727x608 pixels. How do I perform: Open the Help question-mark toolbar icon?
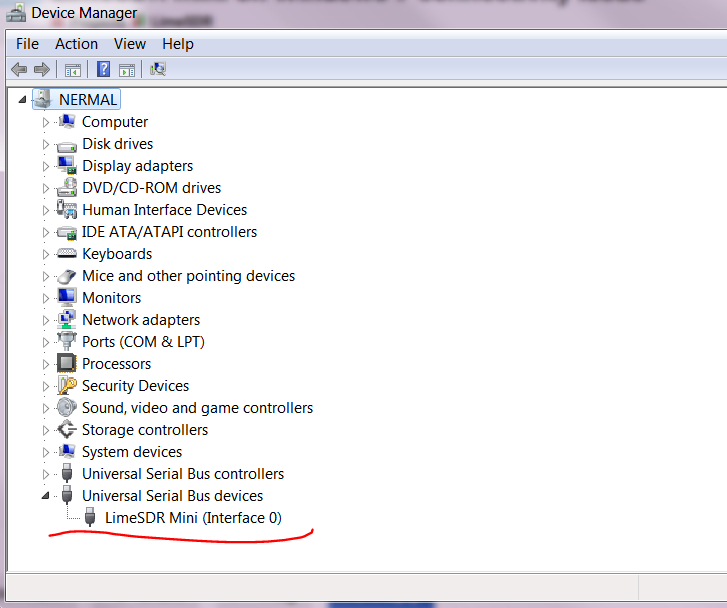tap(103, 69)
